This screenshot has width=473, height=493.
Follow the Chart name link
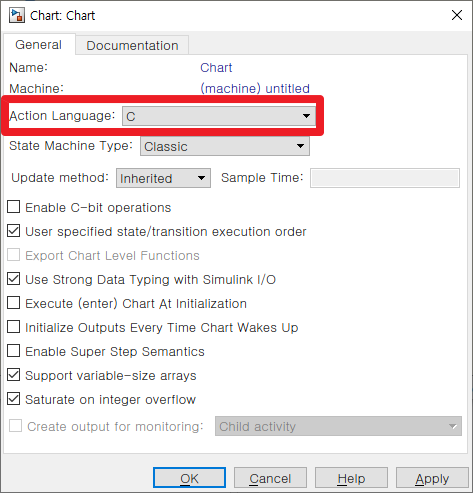click(216, 68)
